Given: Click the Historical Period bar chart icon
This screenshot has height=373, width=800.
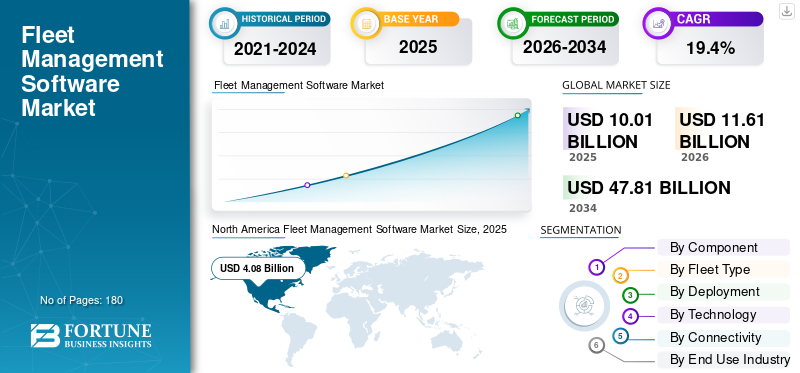Looking at the screenshot, I should coord(224,23).
